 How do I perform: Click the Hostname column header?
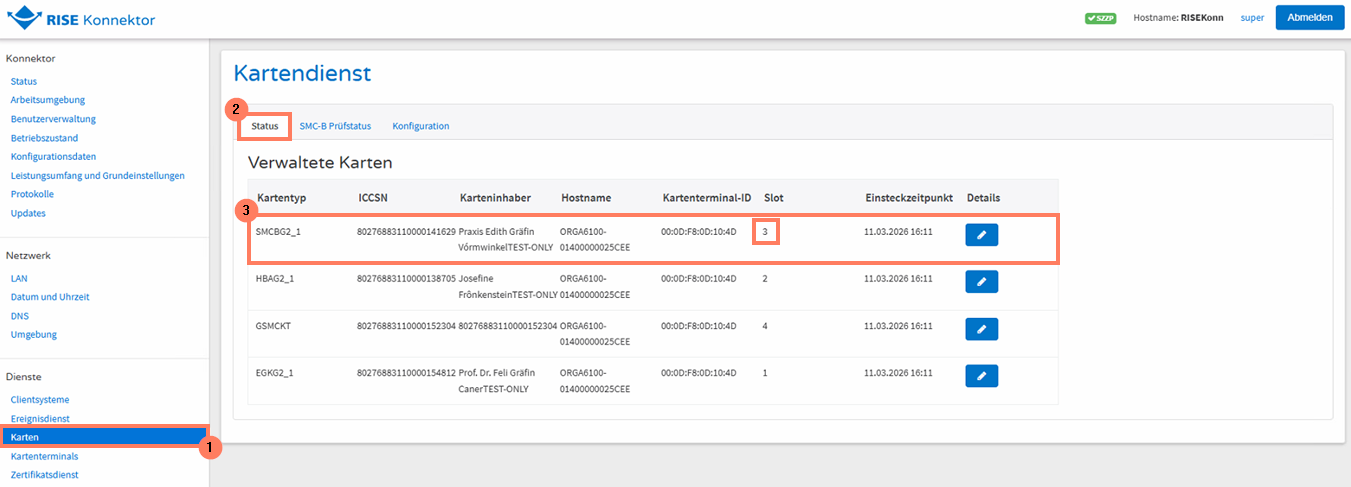point(586,198)
